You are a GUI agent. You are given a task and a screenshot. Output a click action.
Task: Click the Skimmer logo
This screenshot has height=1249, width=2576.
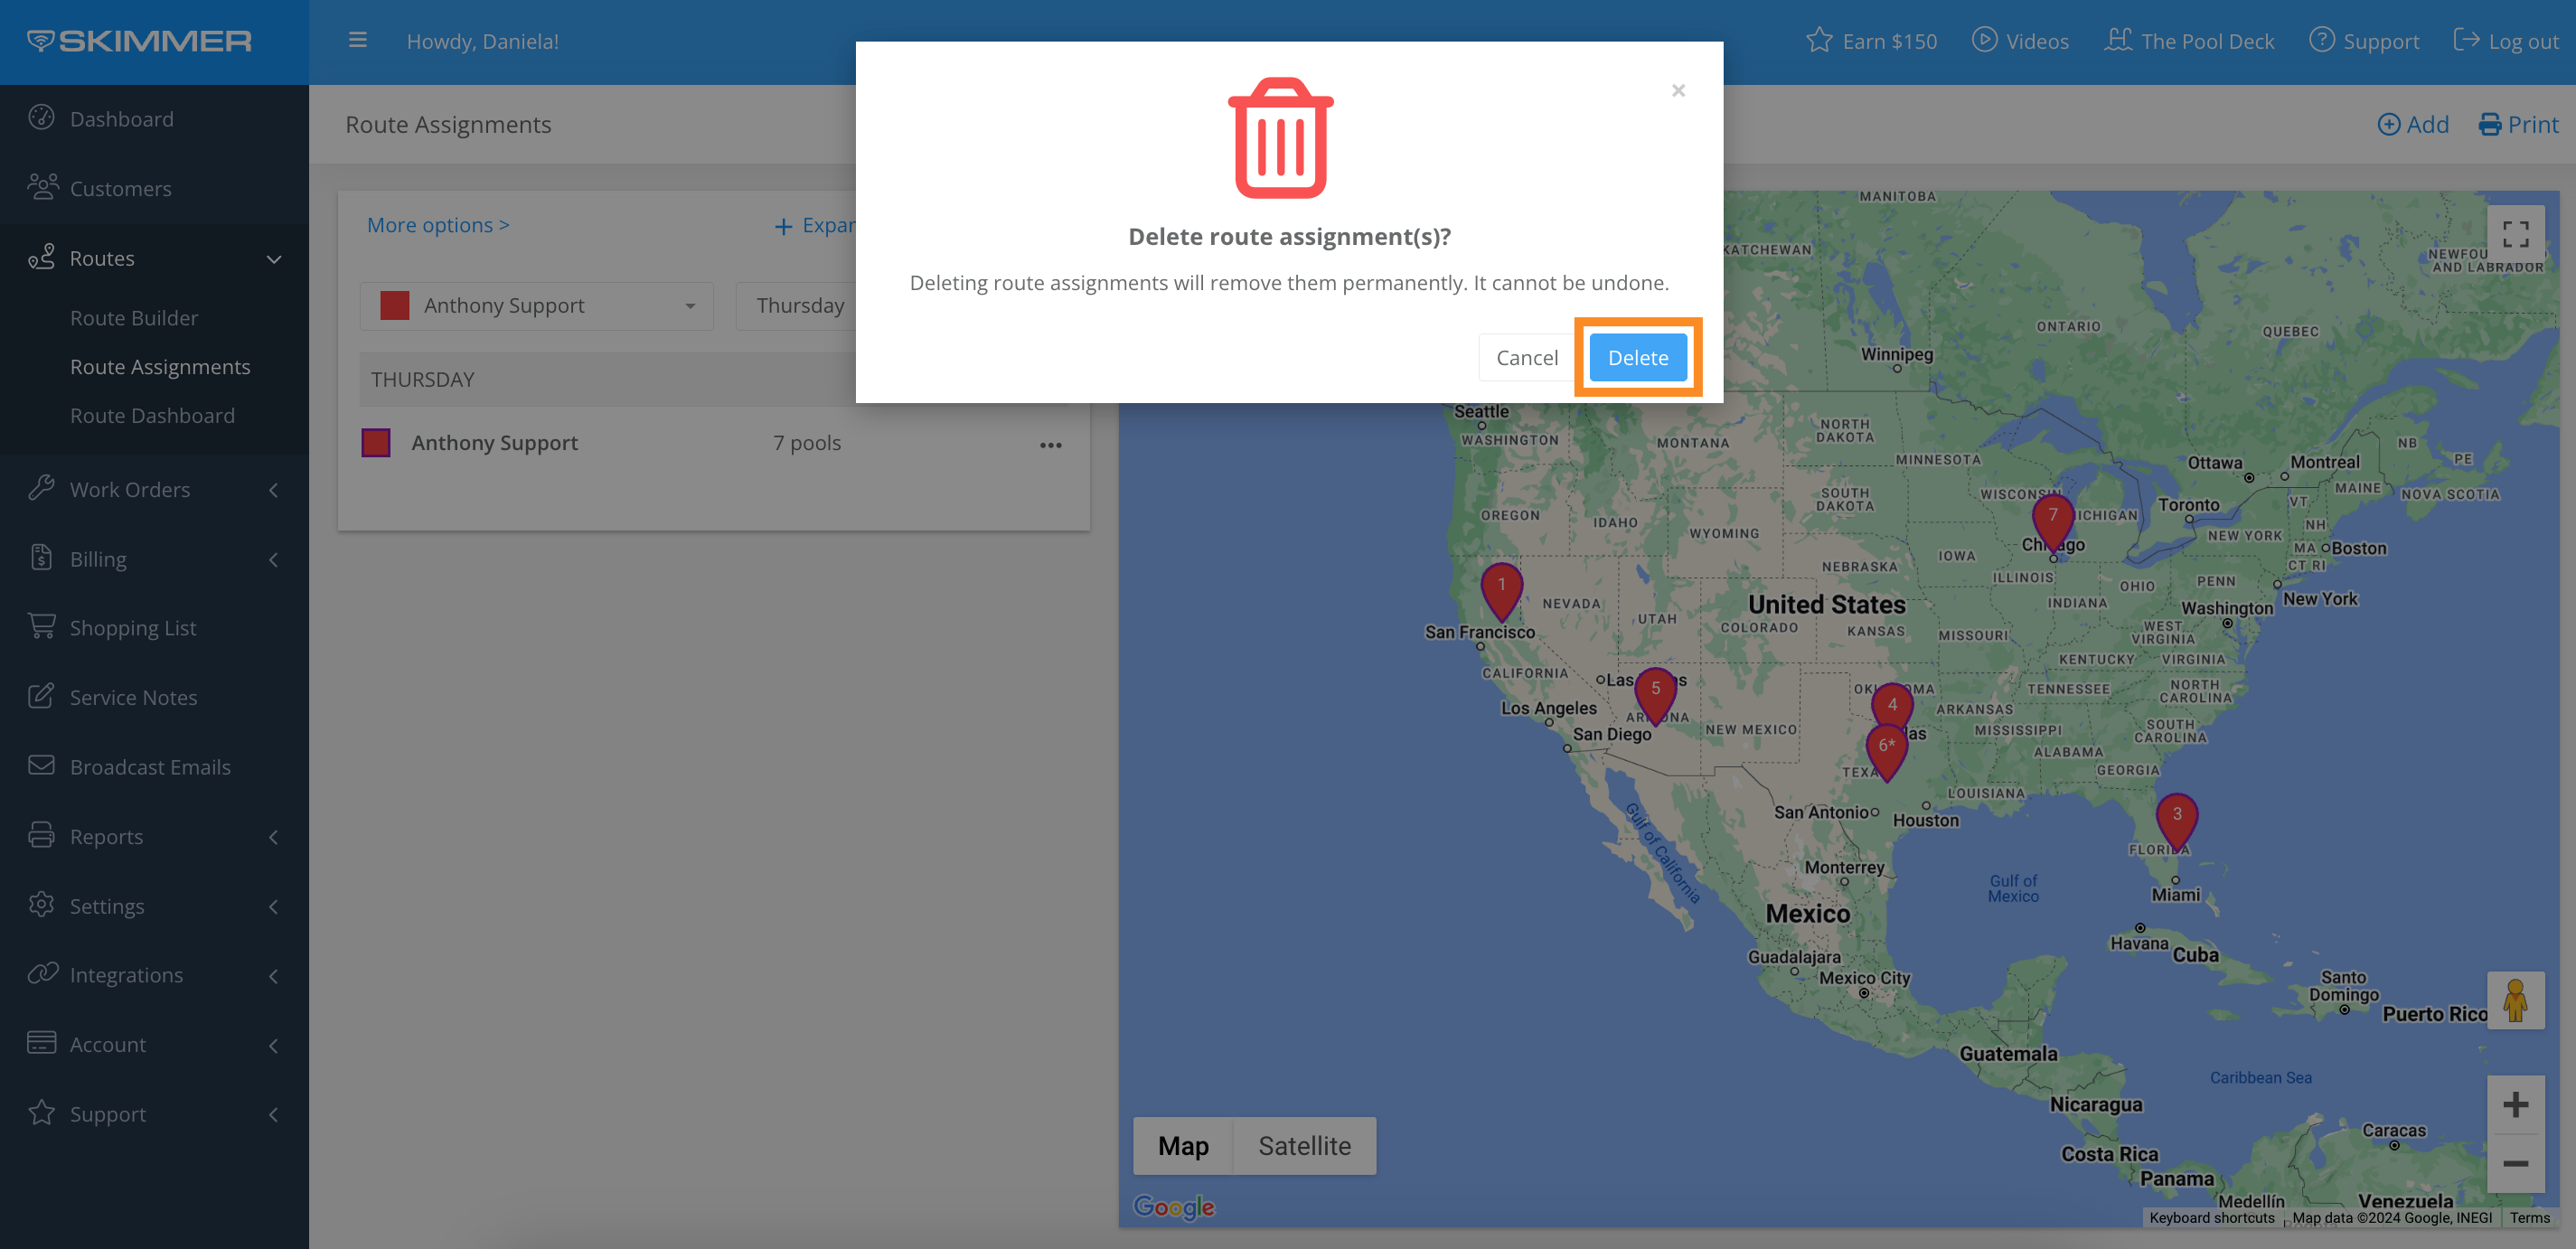tap(139, 41)
